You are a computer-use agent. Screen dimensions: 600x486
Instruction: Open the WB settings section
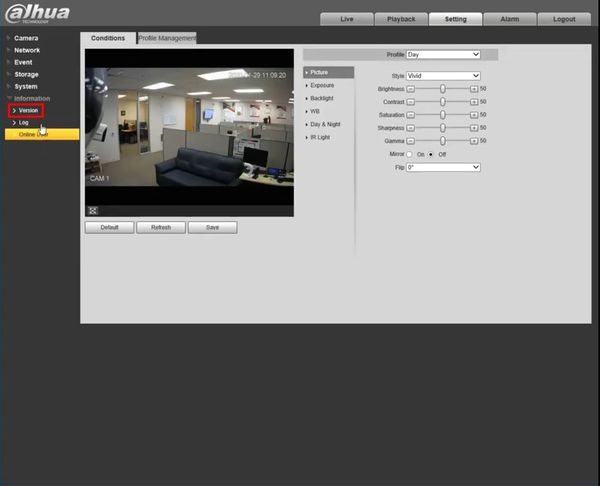tap(315, 111)
